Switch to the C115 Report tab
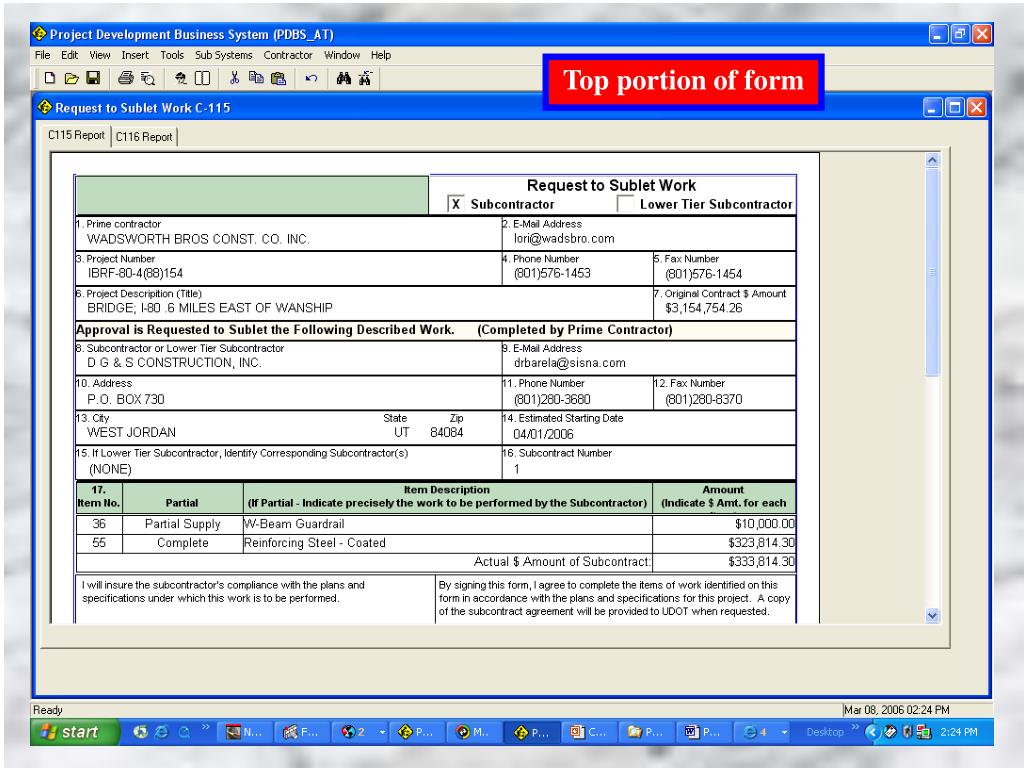 76,135
